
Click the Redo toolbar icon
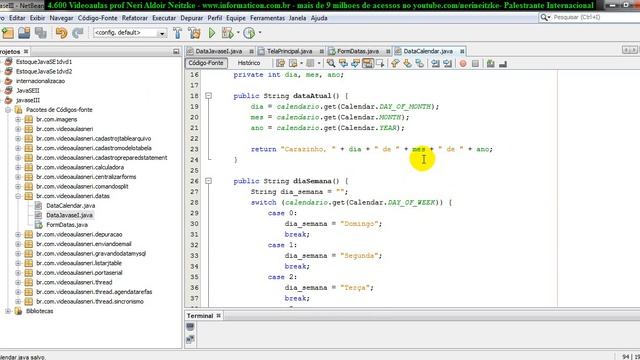pos(78,33)
